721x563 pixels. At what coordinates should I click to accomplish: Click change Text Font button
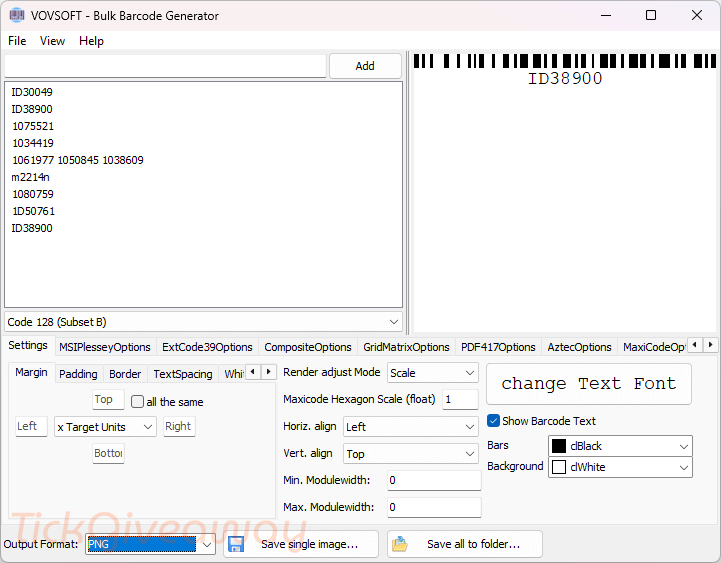point(589,384)
